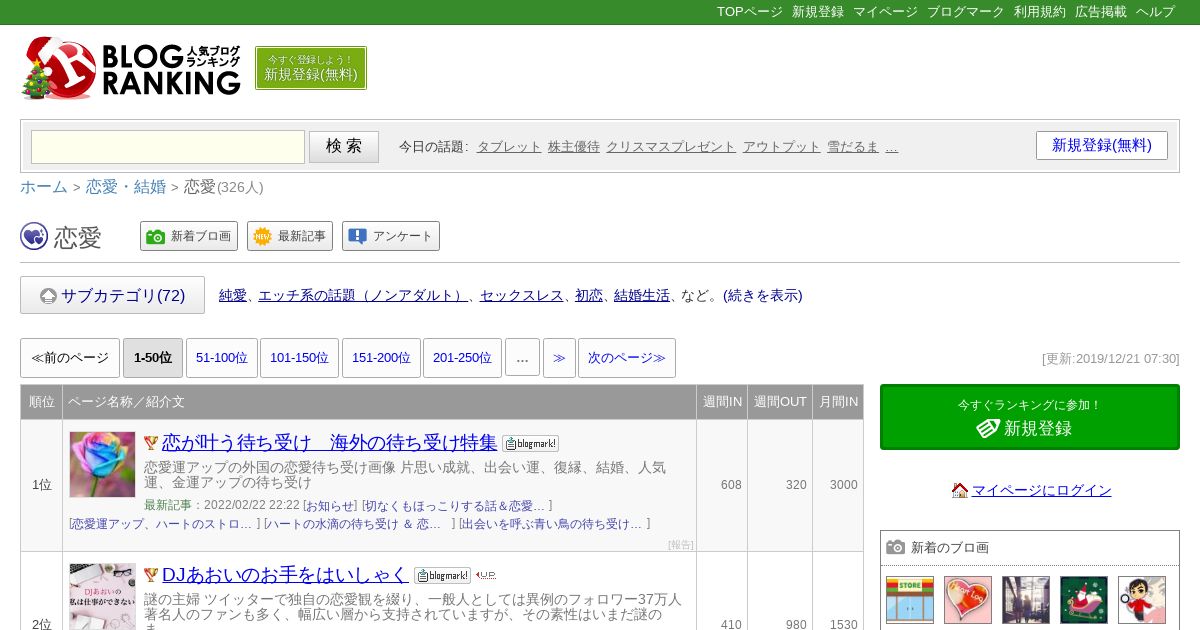Open 広告掲載 in the top bar
This screenshot has width=1200, height=630.
tap(1101, 12)
